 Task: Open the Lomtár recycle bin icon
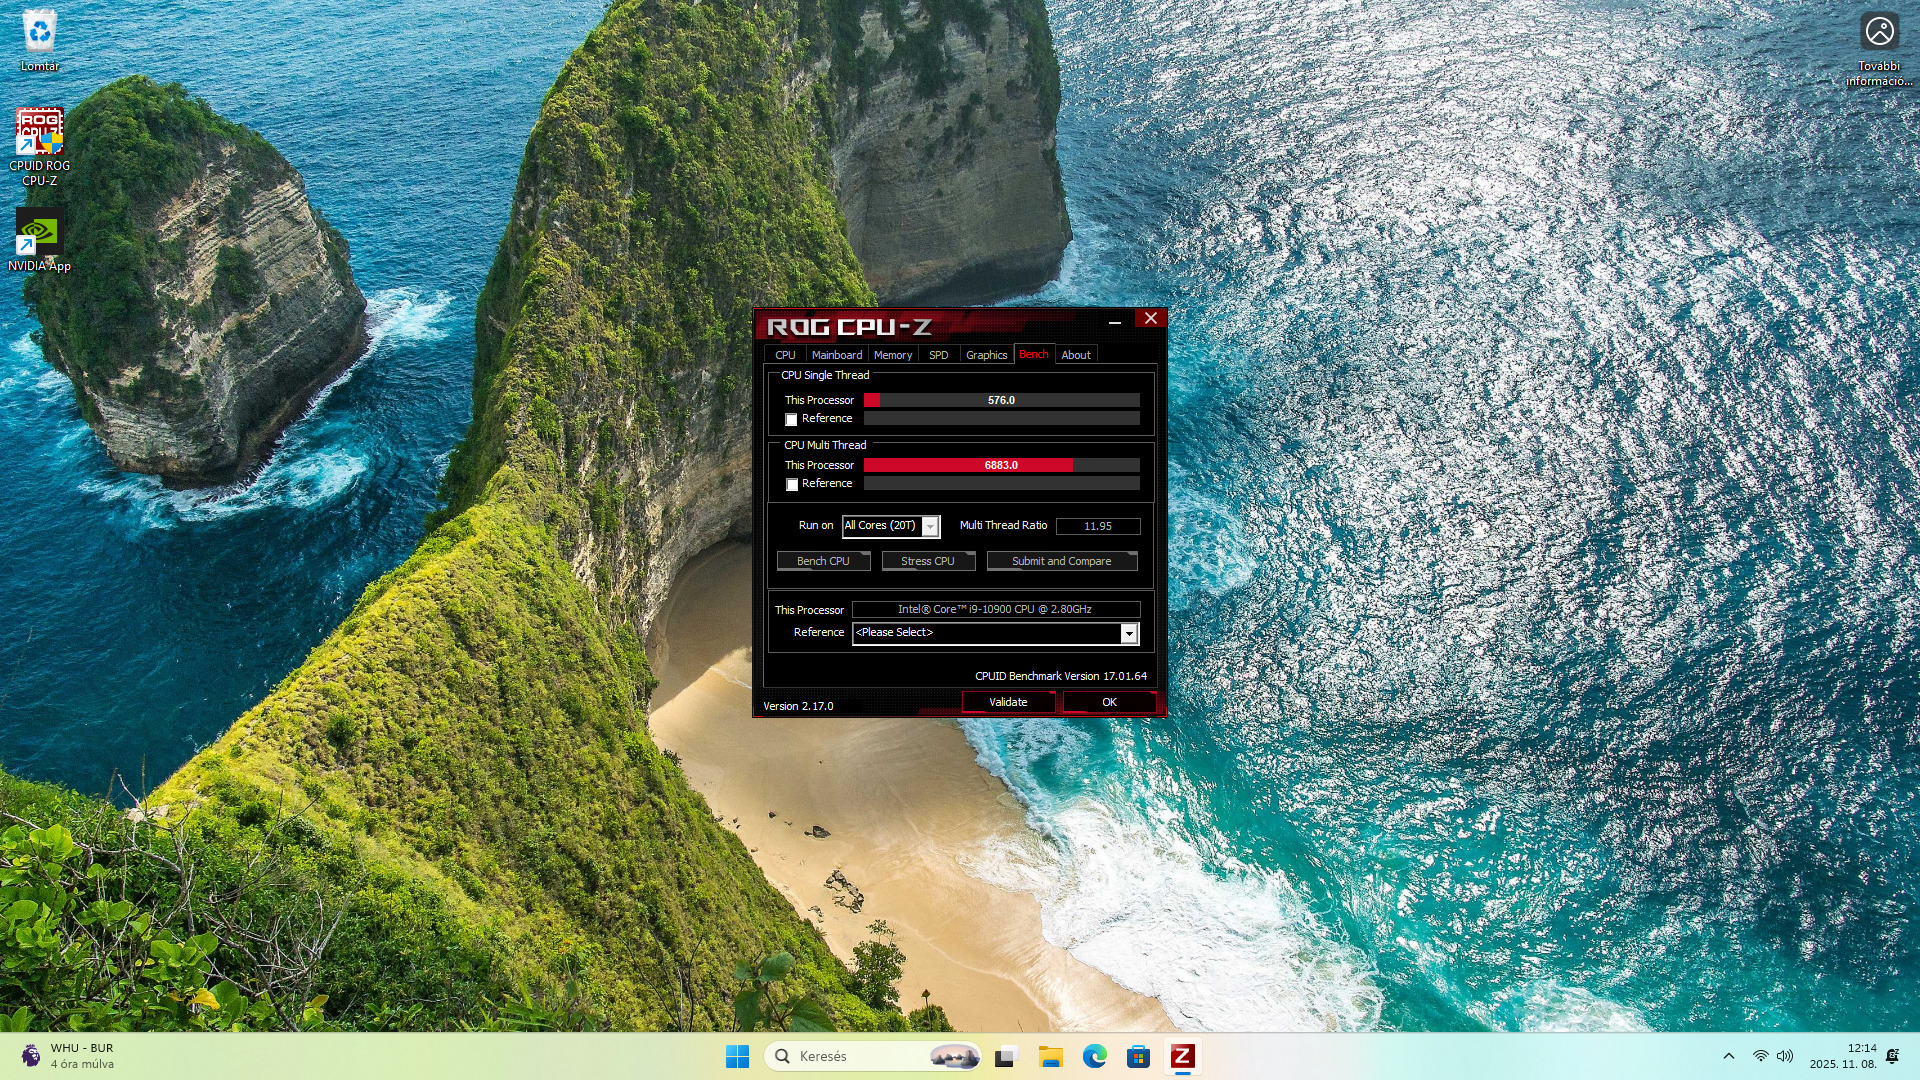(x=39, y=33)
